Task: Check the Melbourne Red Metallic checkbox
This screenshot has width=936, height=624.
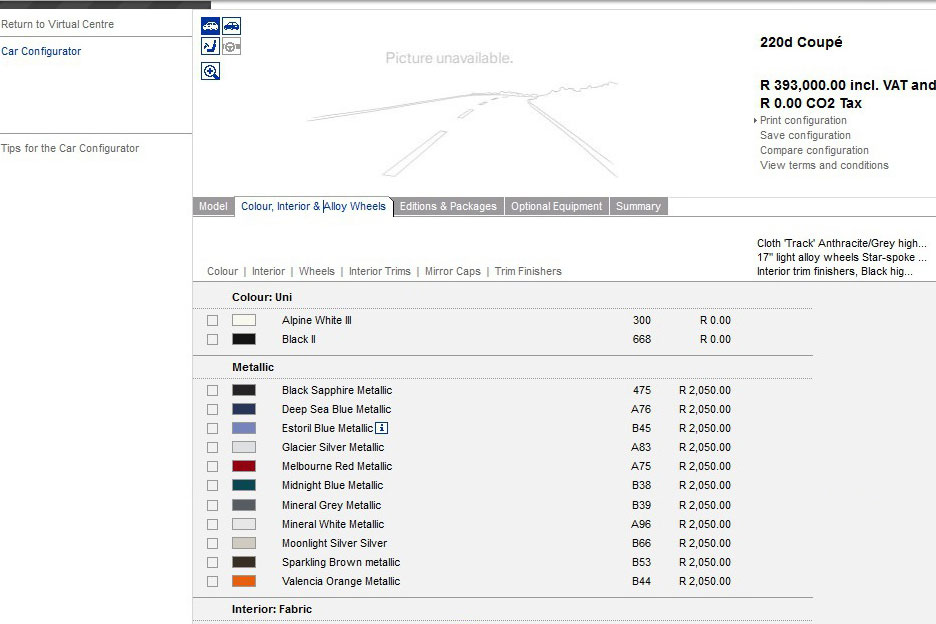Action: point(212,467)
